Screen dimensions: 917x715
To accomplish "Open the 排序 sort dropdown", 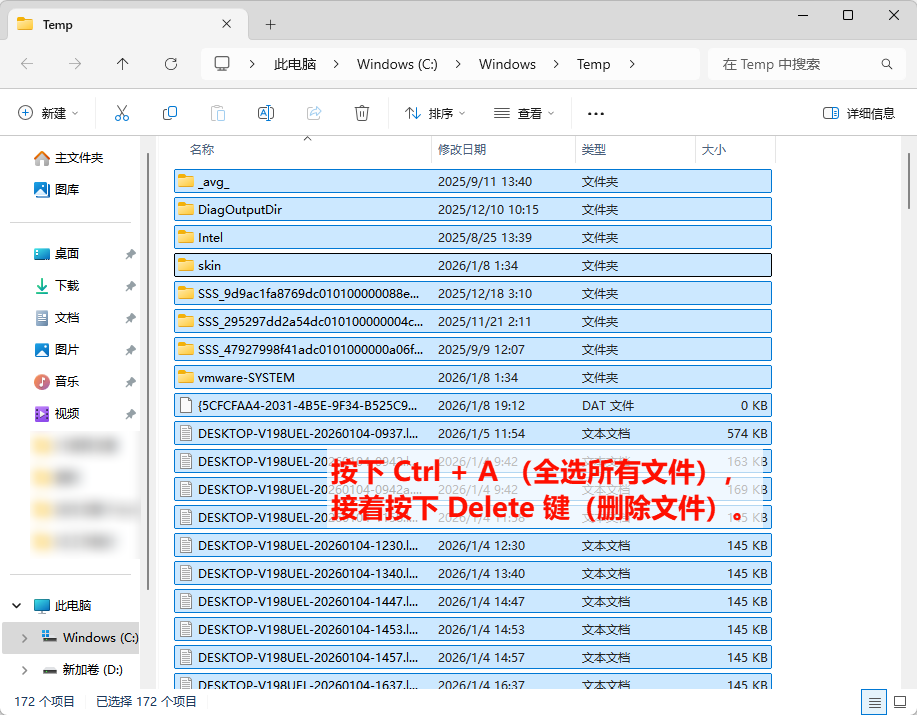I will click(x=437, y=113).
